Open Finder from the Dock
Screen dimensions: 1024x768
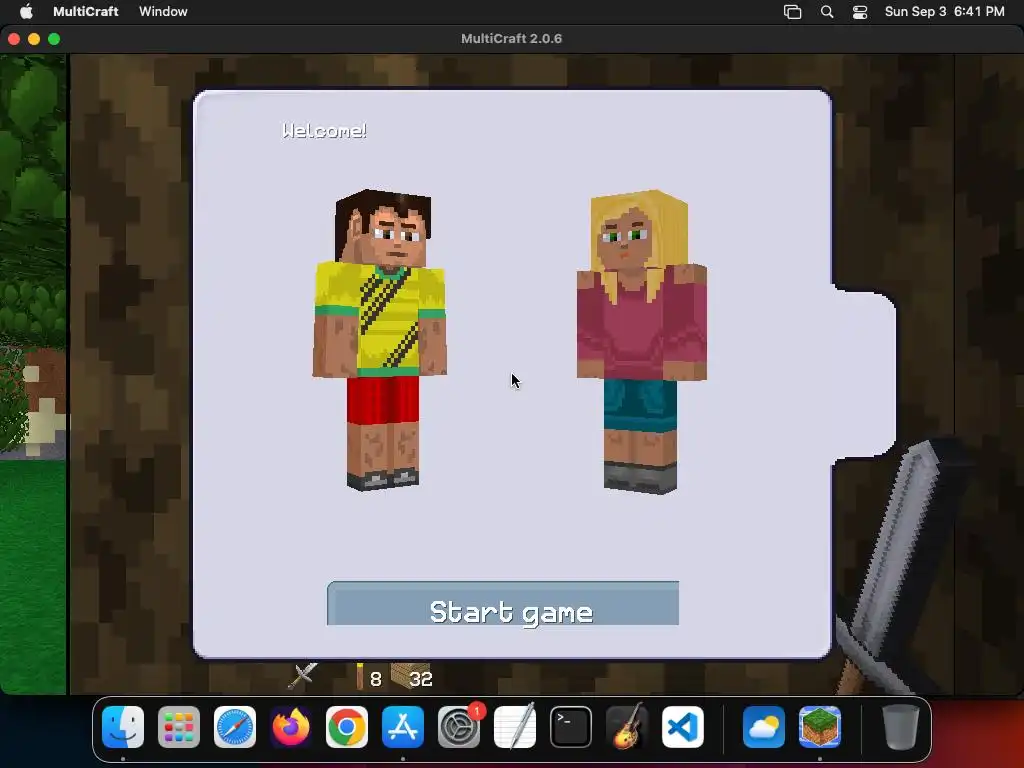pos(123,727)
